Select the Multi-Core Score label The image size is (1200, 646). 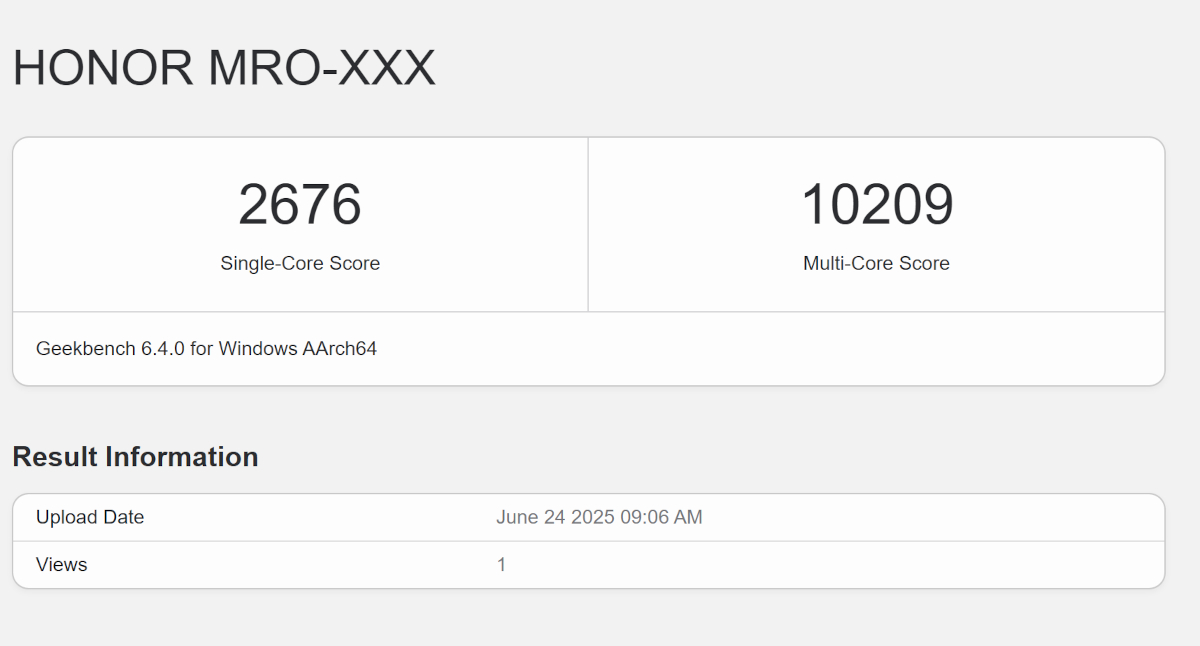876,264
